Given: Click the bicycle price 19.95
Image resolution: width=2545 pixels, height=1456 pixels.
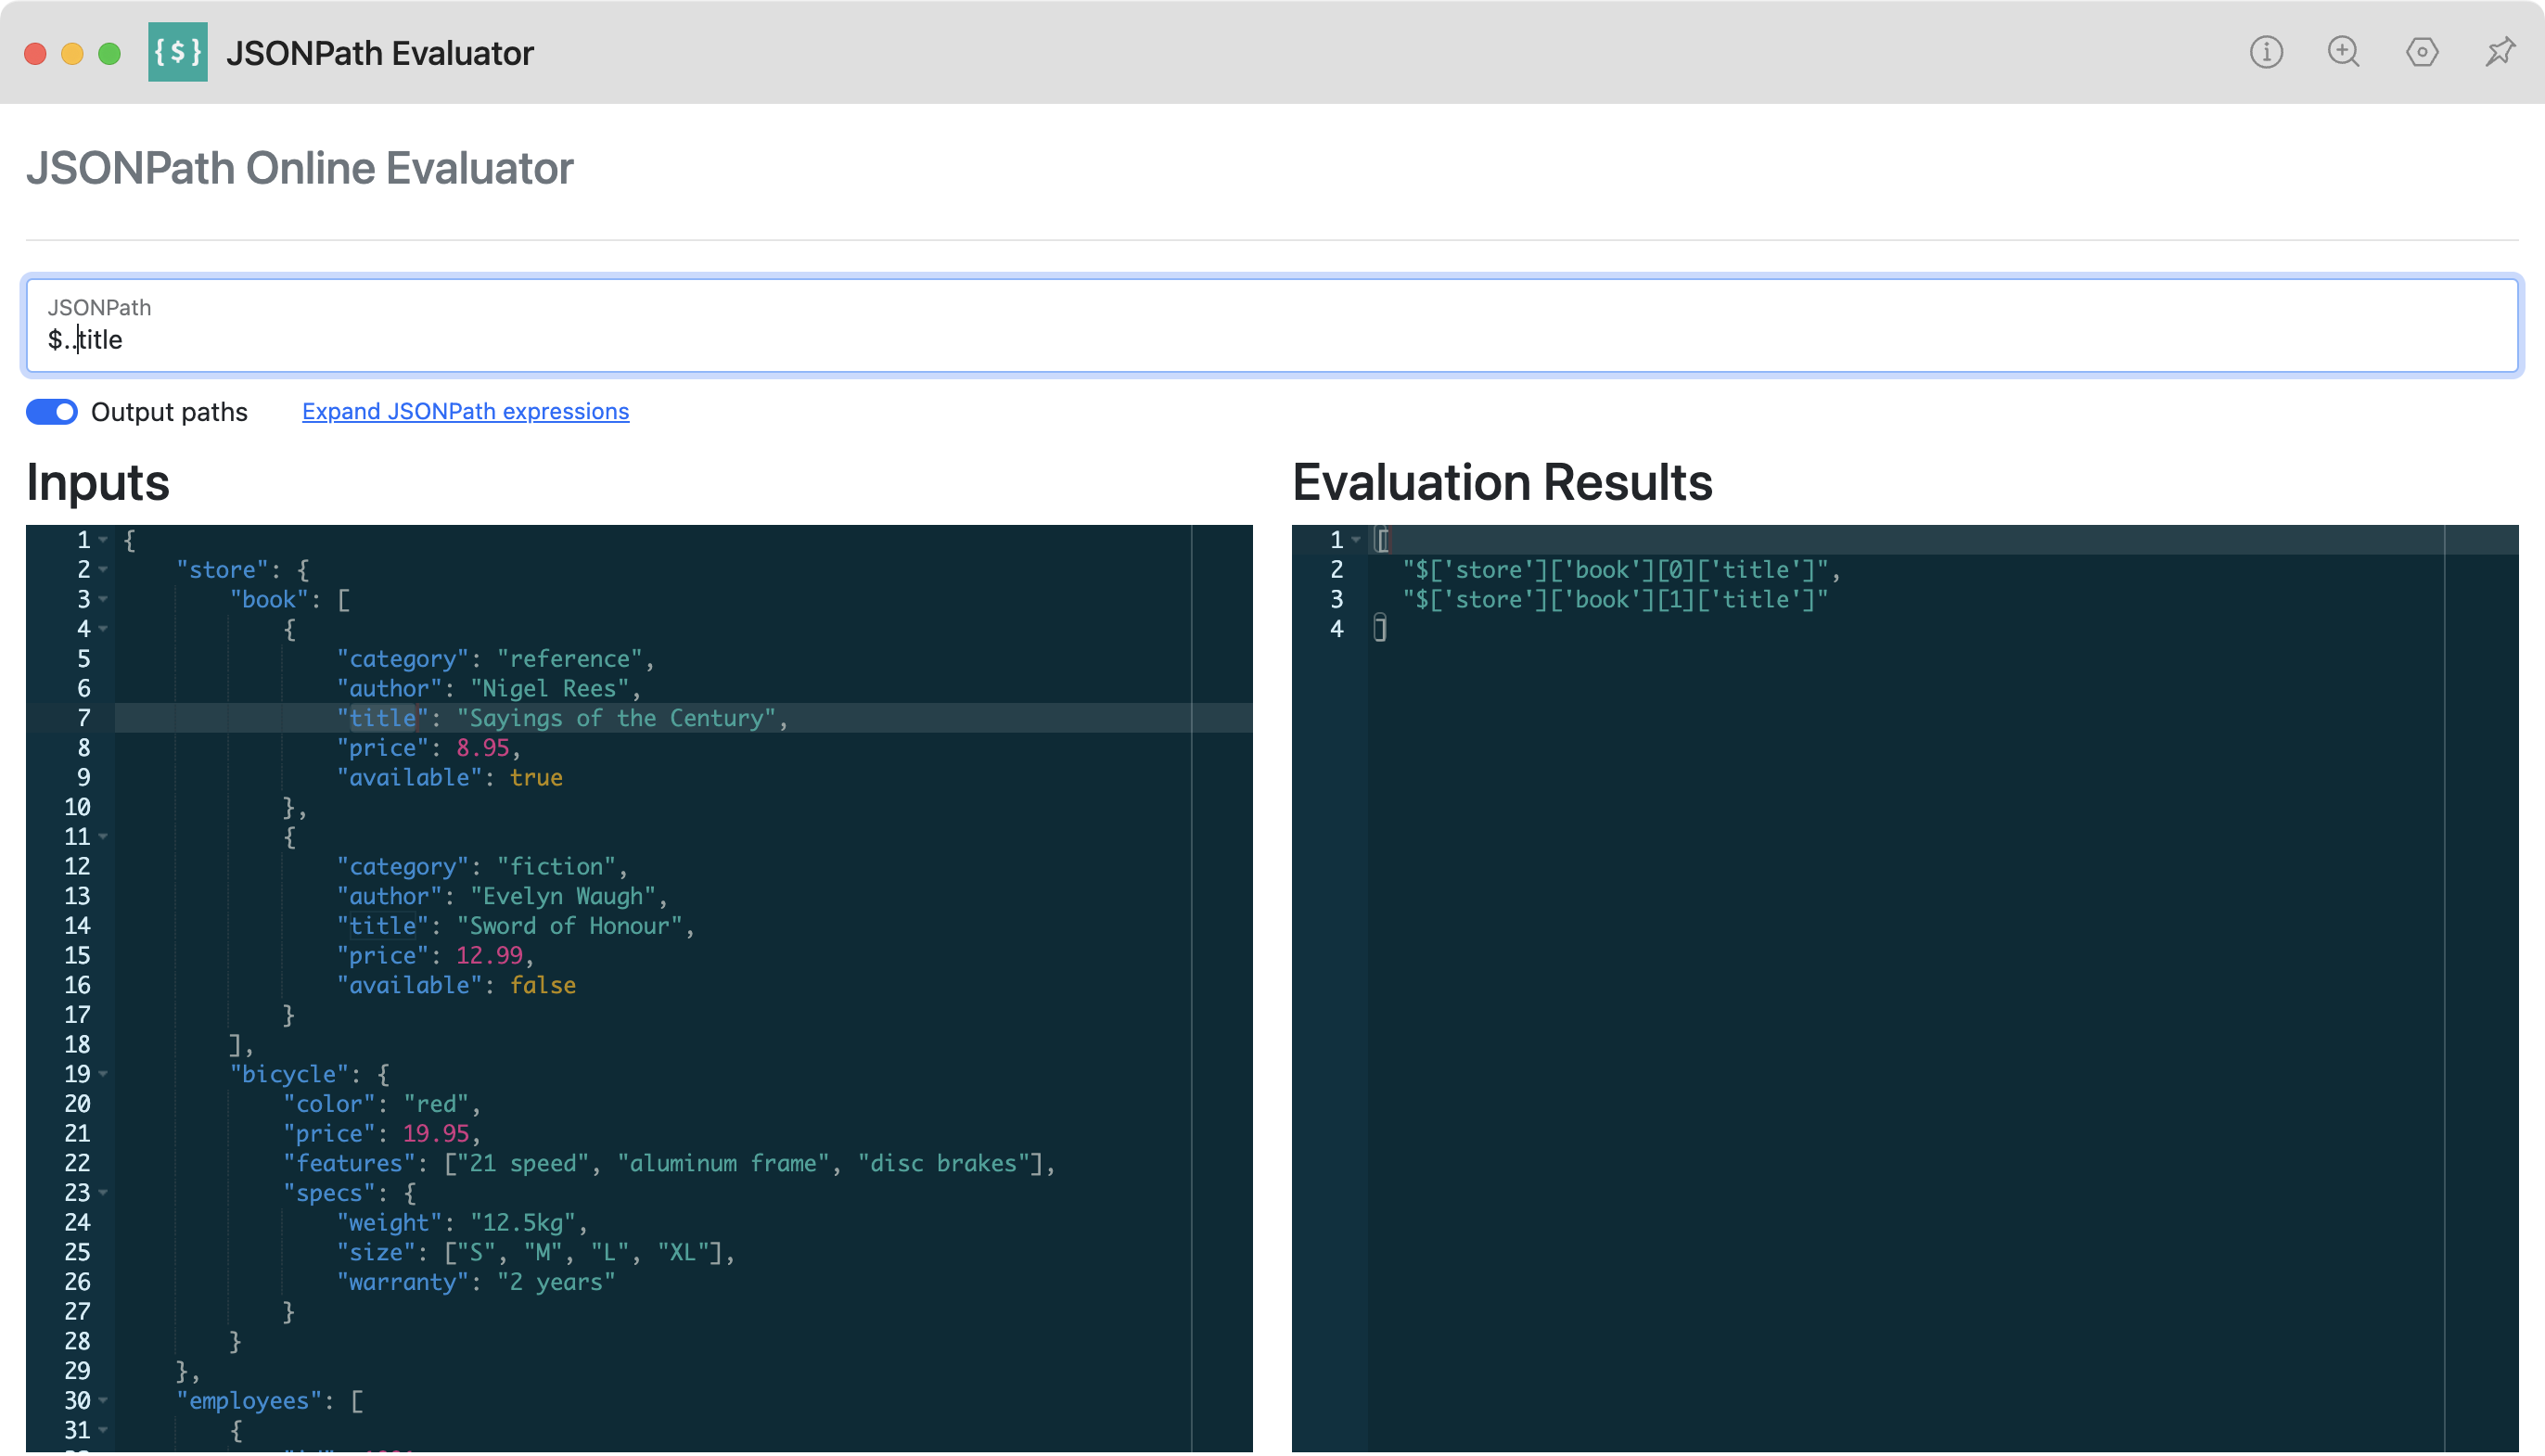Looking at the screenshot, I should 436,1134.
